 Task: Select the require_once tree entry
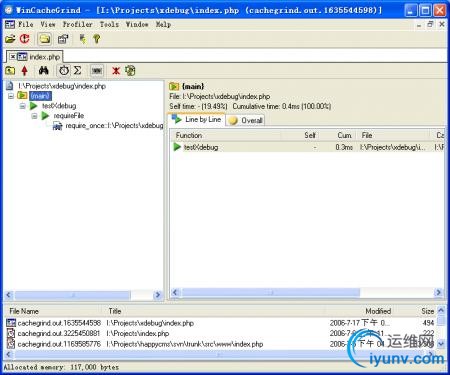114,126
